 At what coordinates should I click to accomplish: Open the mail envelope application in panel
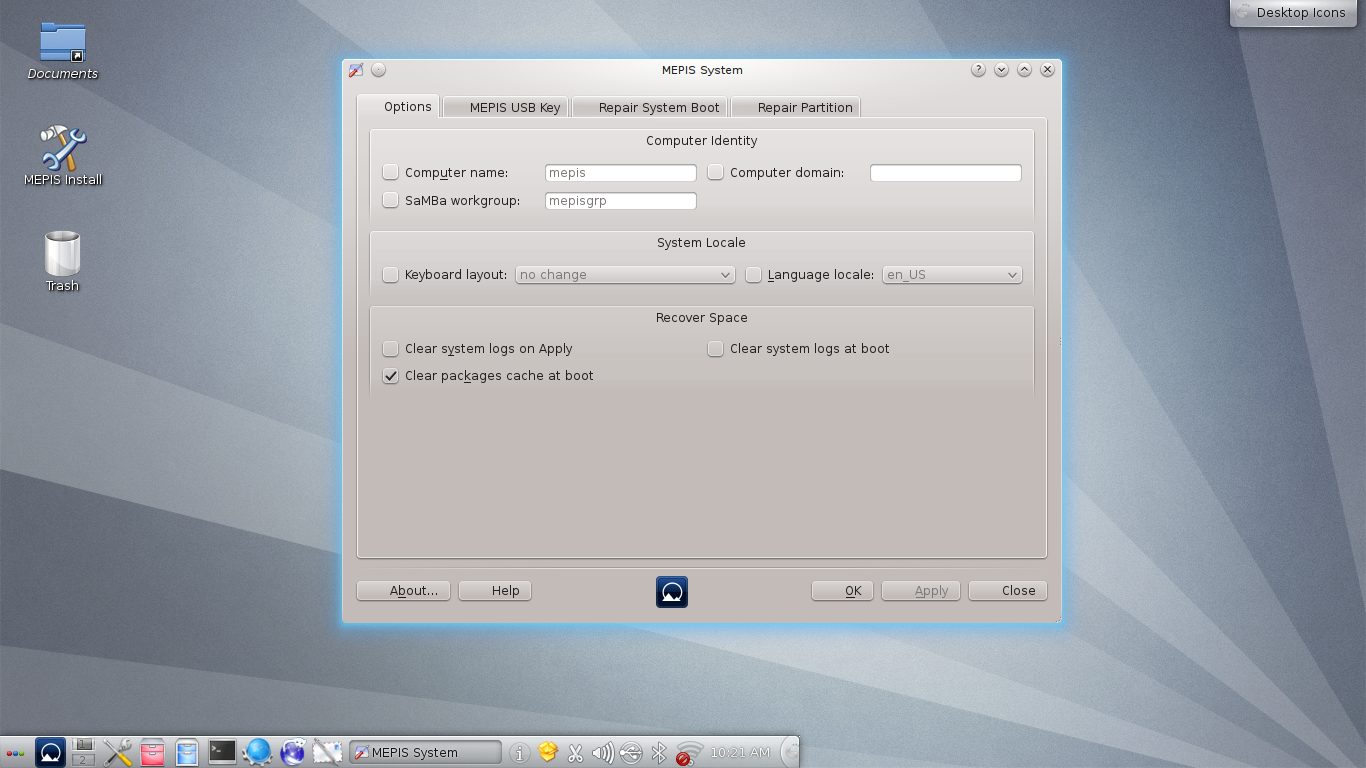[328, 751]
